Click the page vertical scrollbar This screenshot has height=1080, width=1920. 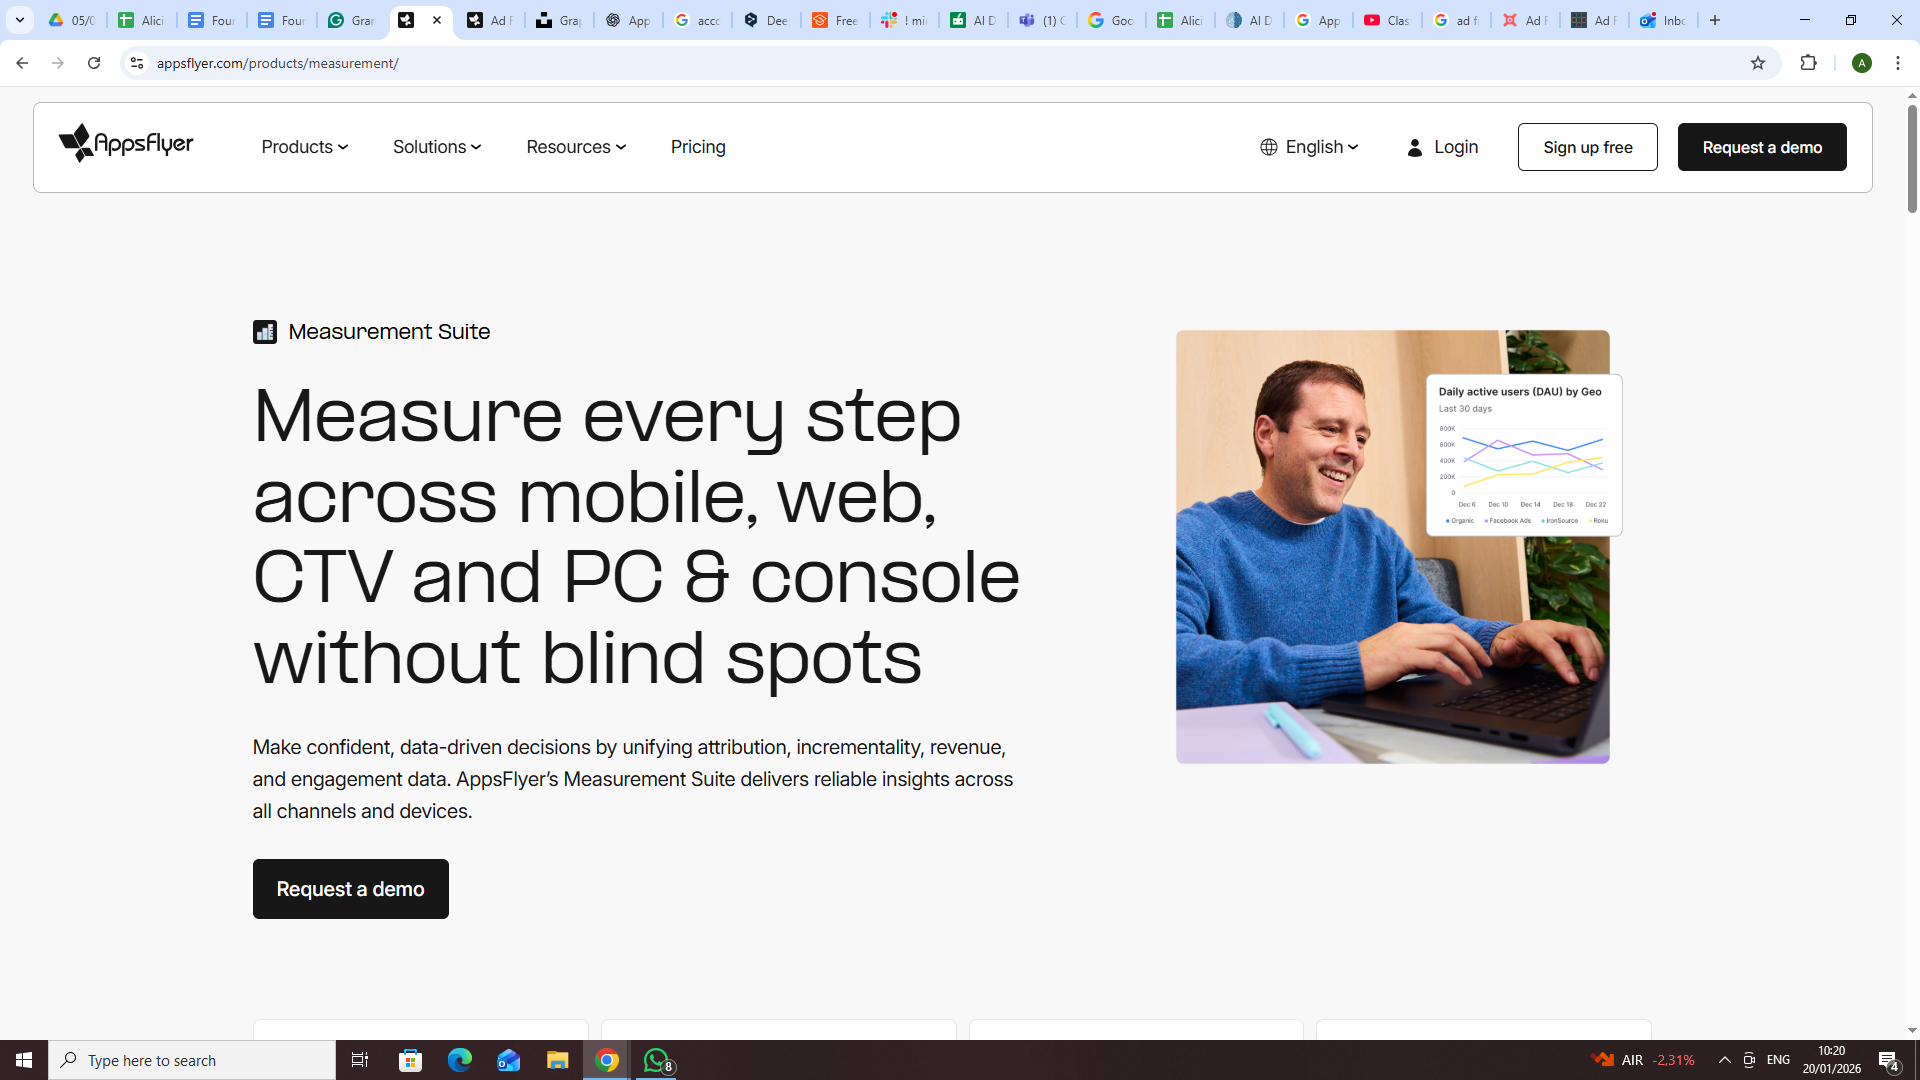tap(1912, 160)
